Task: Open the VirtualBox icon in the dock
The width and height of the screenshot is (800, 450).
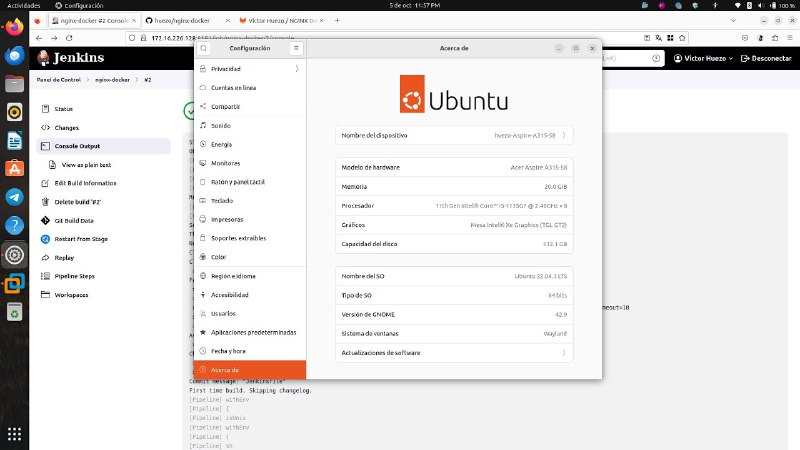Action: 14,283
